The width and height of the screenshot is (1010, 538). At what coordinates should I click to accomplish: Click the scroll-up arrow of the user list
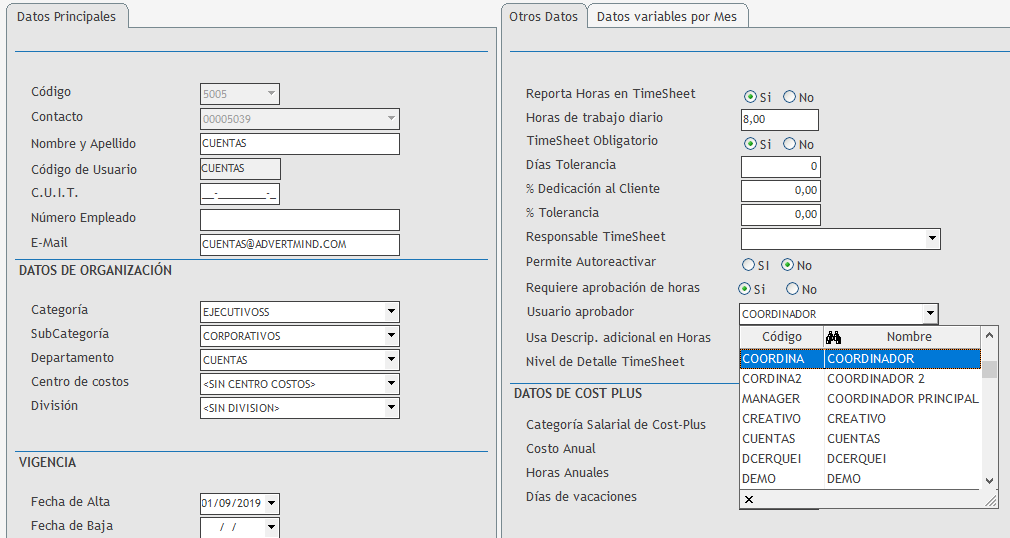click(x=990, y=337)
